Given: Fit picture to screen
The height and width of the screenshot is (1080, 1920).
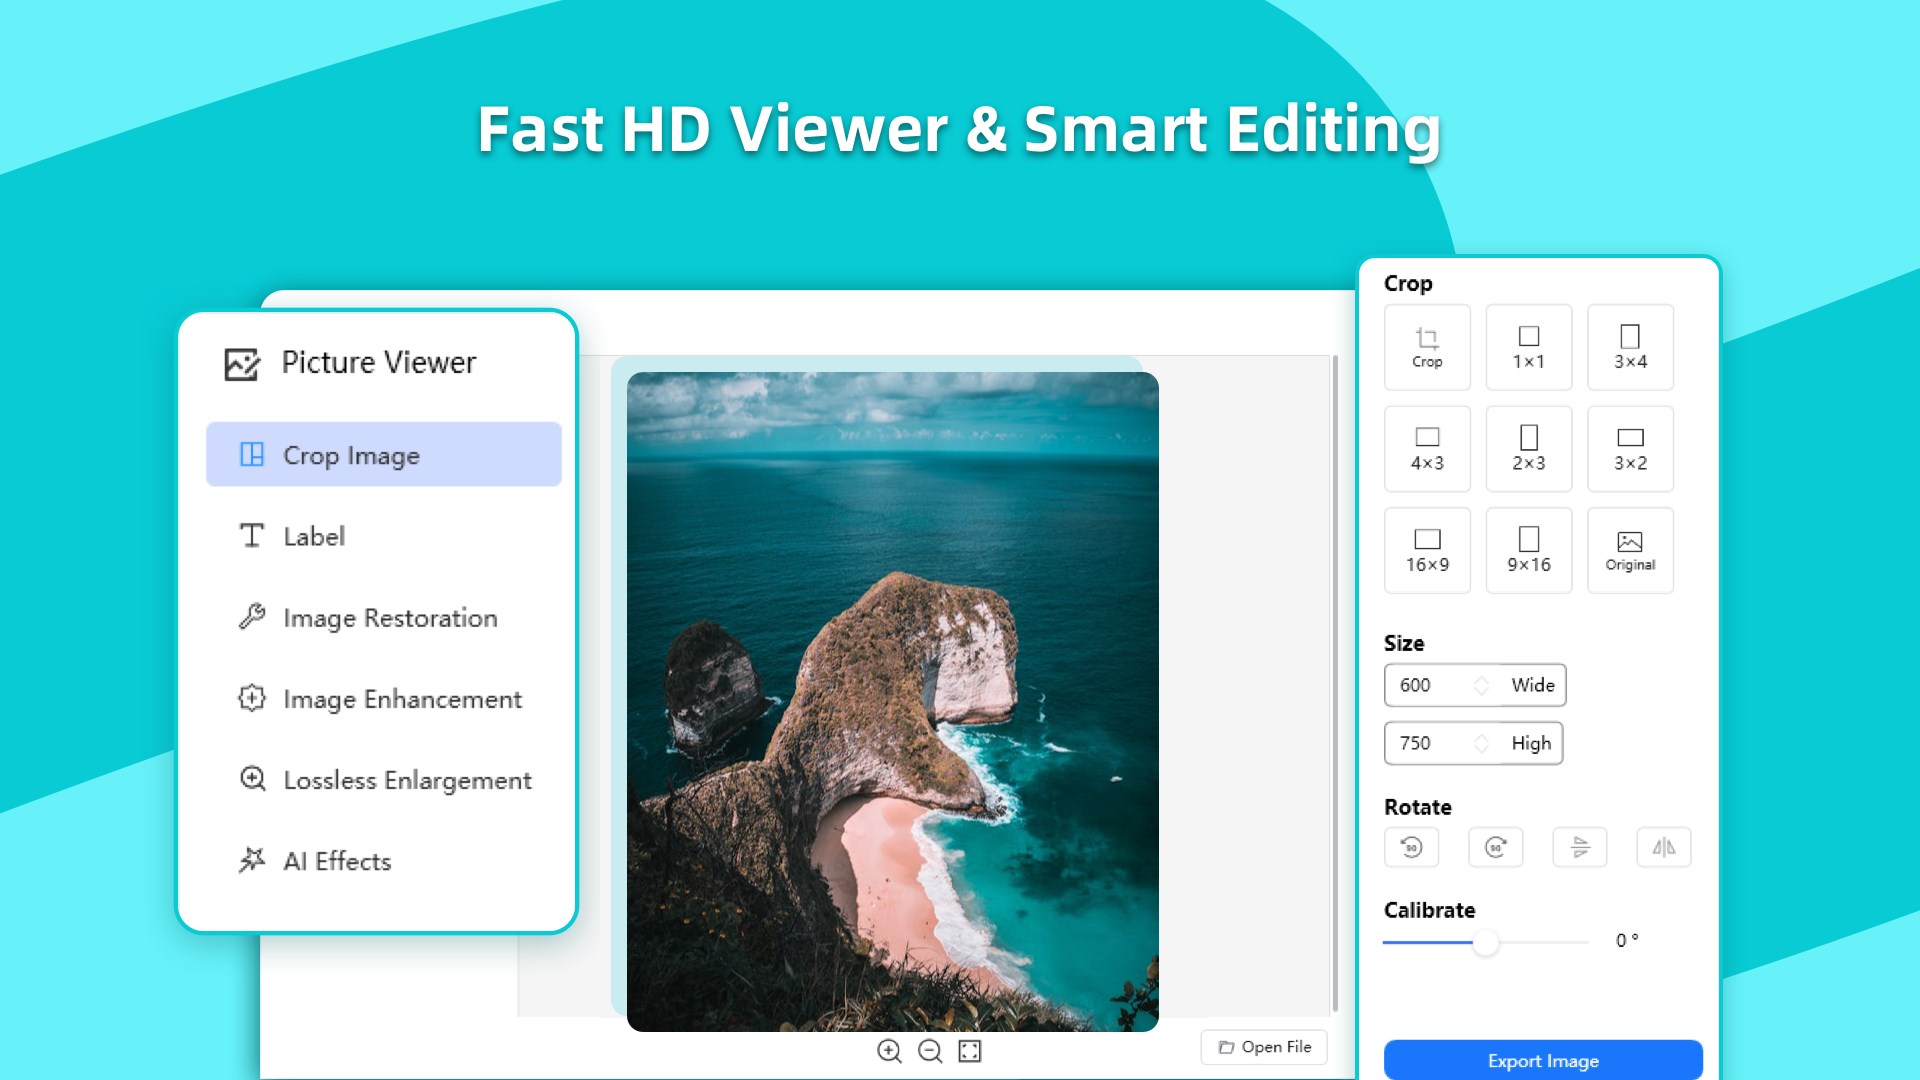Looking at the screenshot, I should (x=970, y=1051).
